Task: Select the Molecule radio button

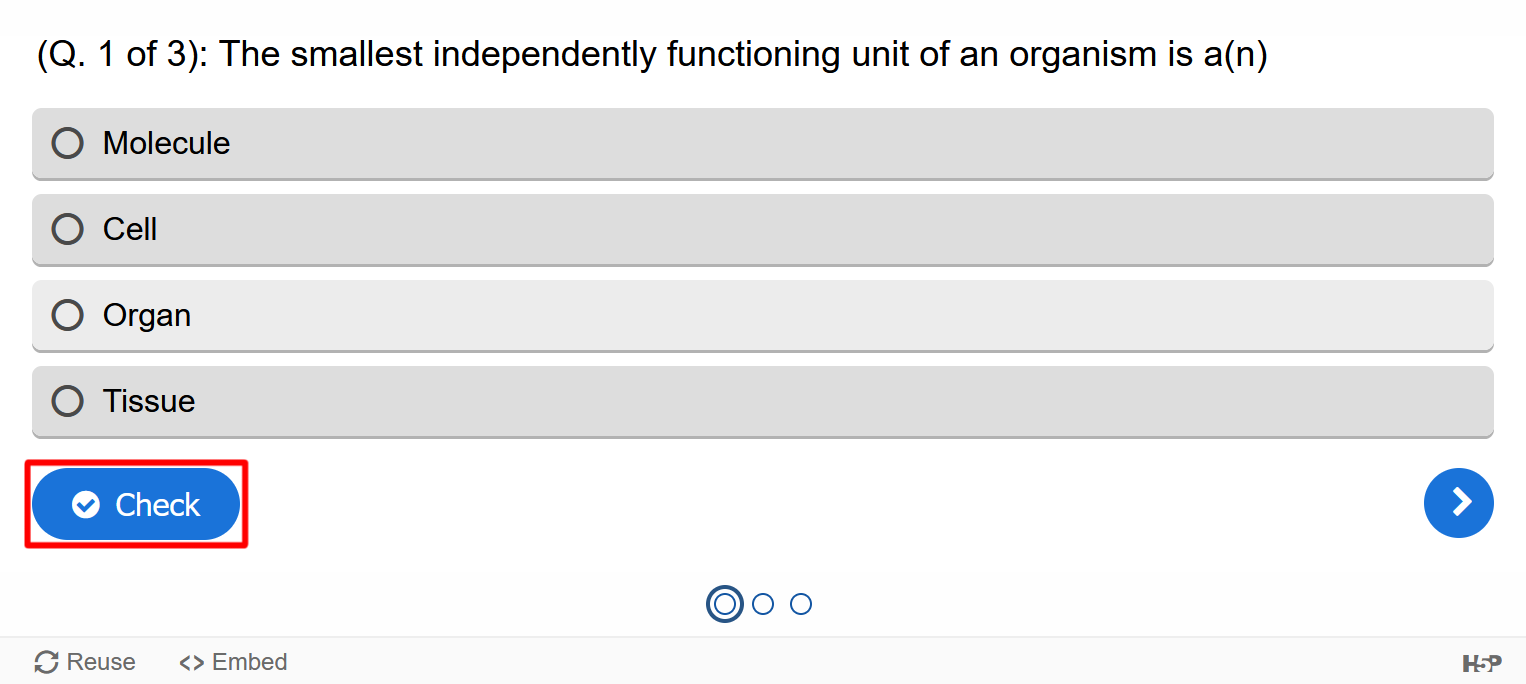Action: 67,143
